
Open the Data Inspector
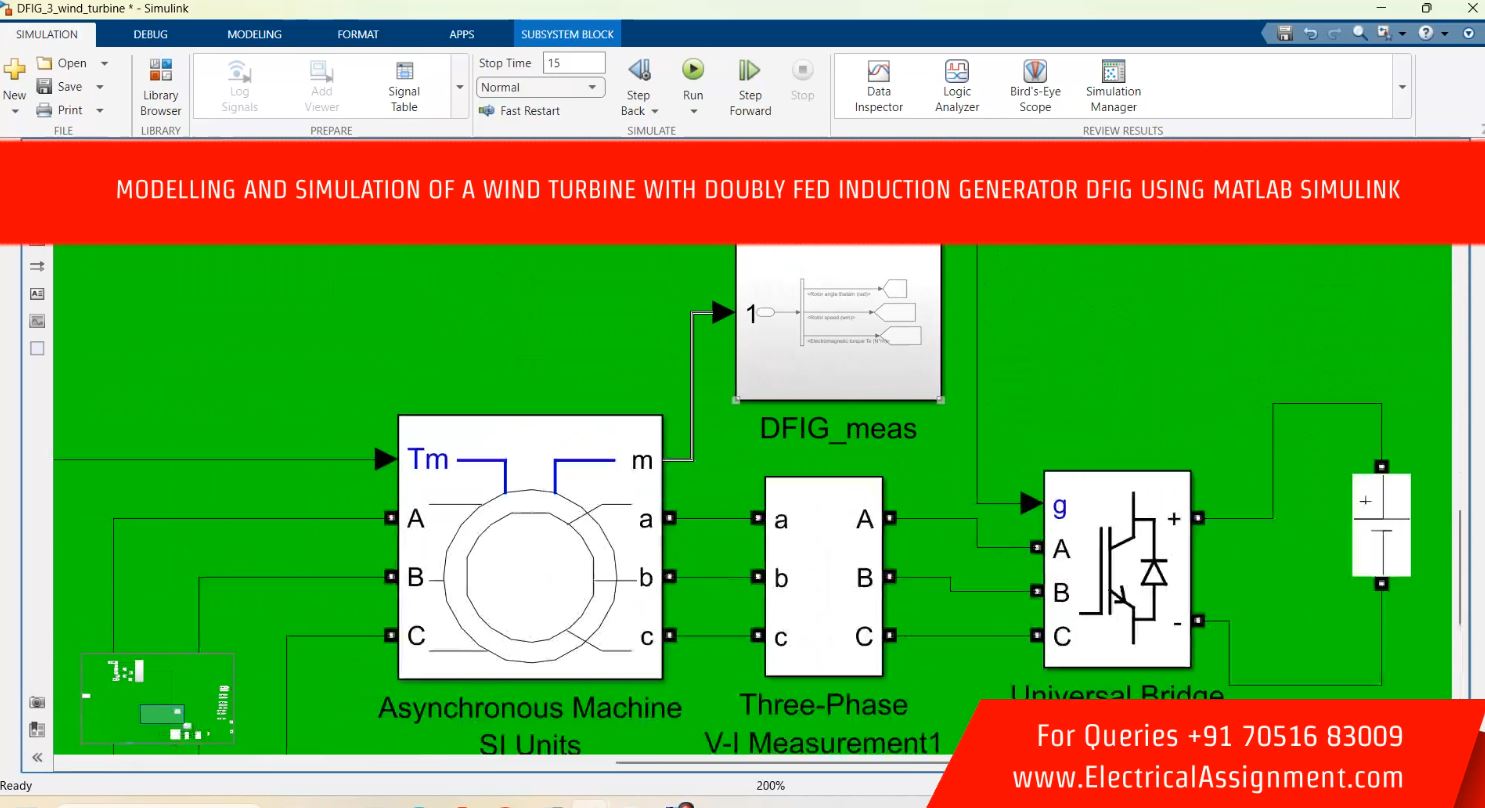(878, 72)
